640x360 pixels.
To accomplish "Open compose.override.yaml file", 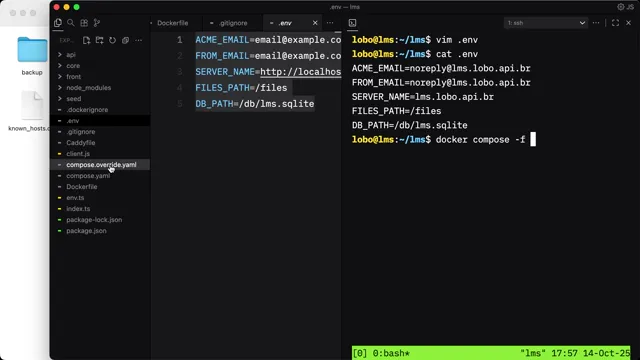I will coord(100,165).
